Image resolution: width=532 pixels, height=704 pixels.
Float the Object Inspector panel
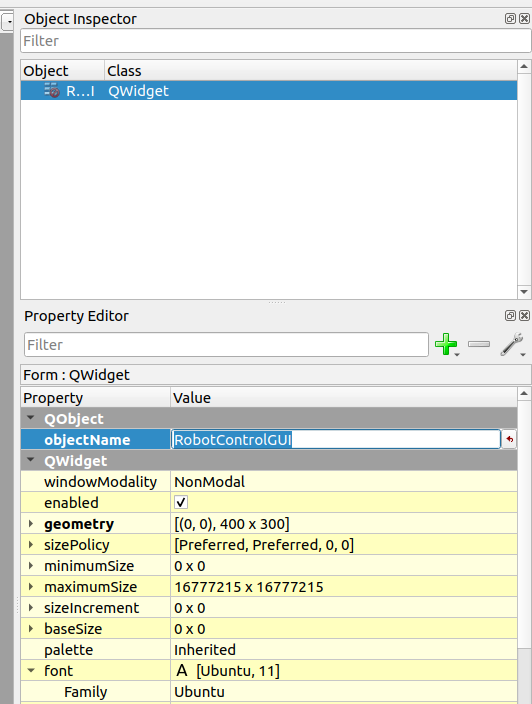[510, 18]
